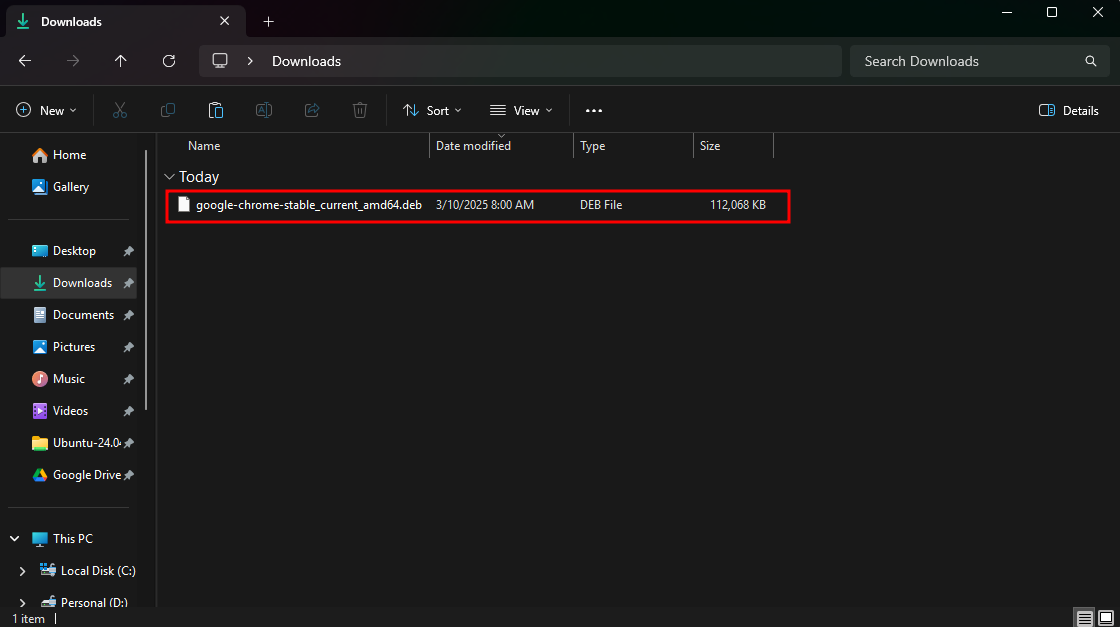This screenshot has width=1120, height=627.
Task: Sort by the Name column header
Action: point(204,146)
